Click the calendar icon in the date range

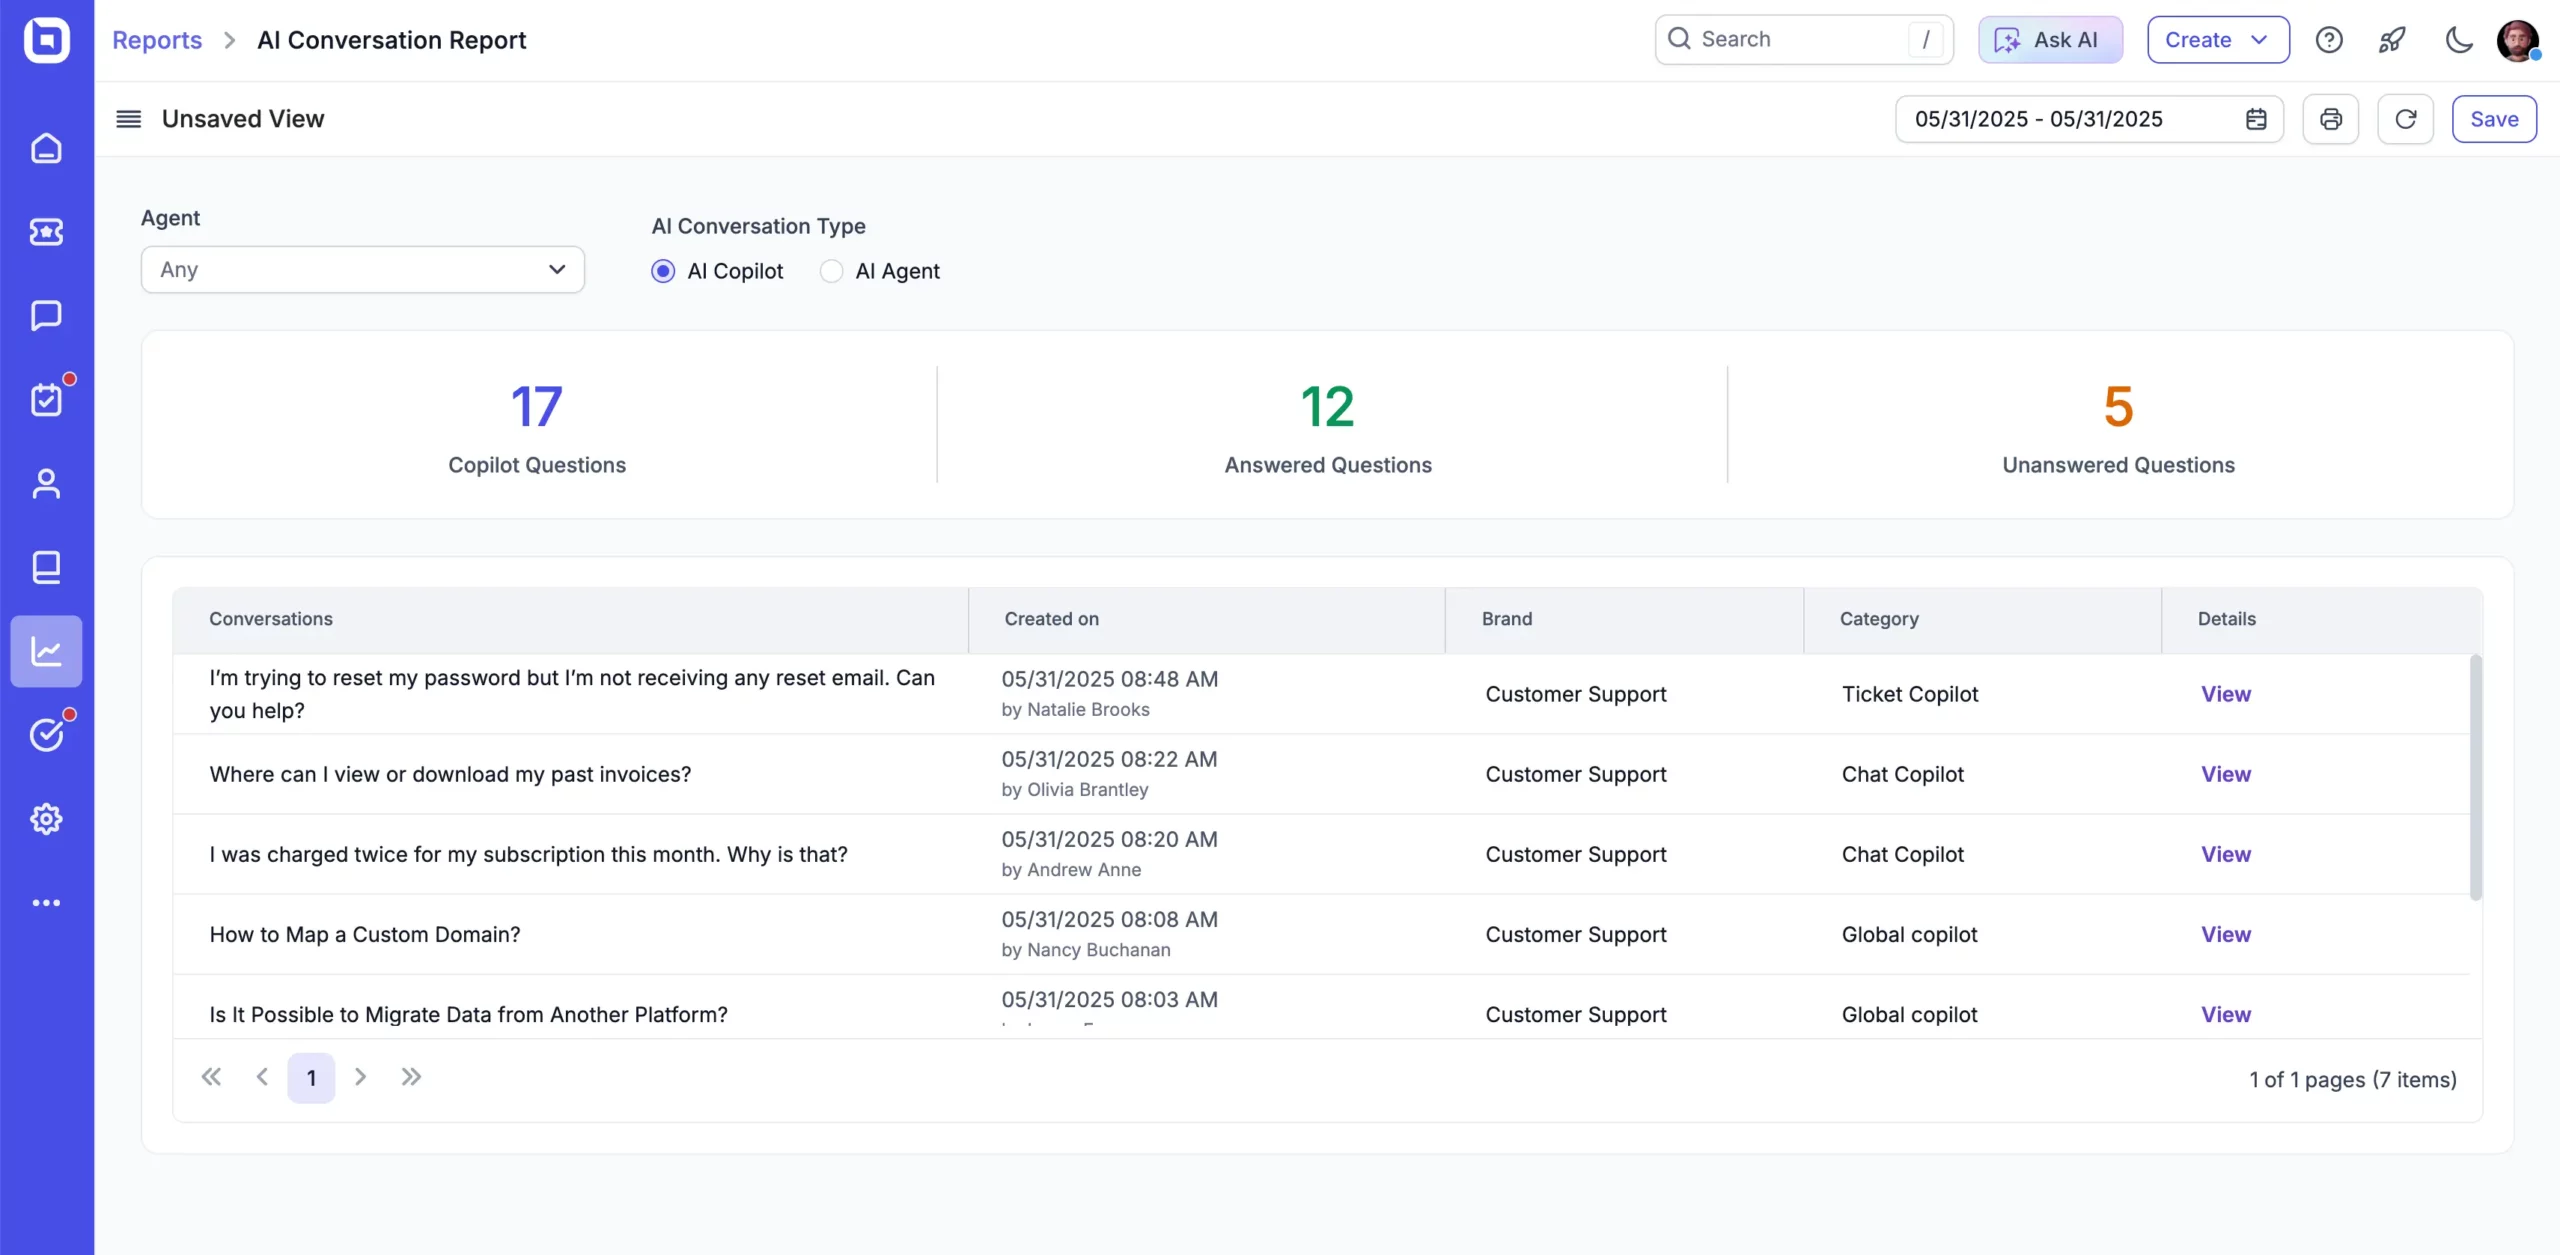pos(2256,119)
